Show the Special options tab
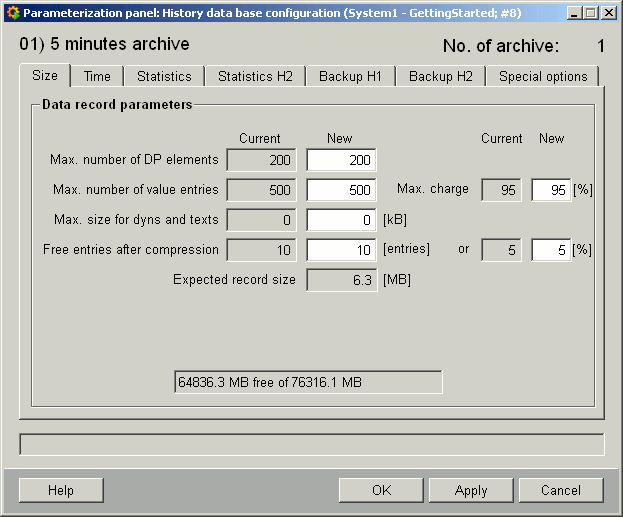Viewport: 623px width, 517px height. pyautogui.click(x=543, y=76)
